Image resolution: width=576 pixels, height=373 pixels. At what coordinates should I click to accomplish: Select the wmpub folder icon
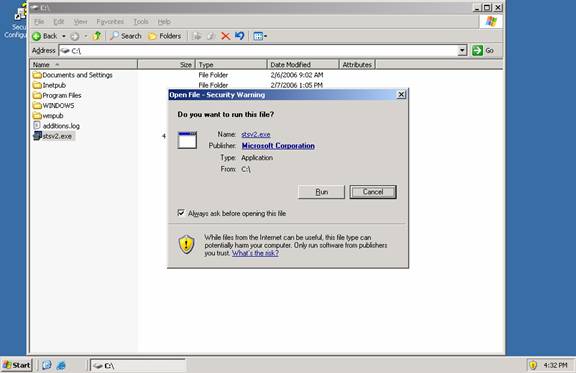[37, 116]
